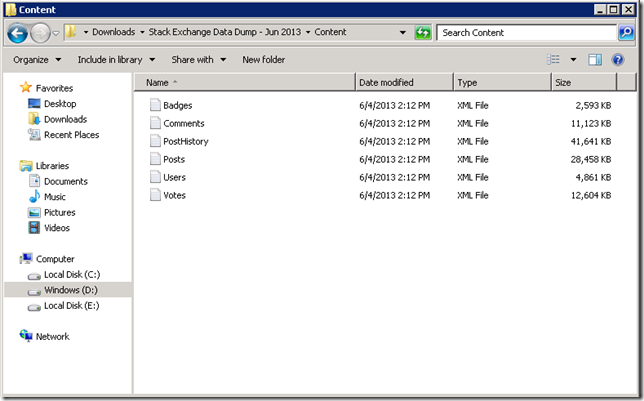Open the Include in library menu
The height and width of the screenshot is (401, 644).
click(115, 60)
